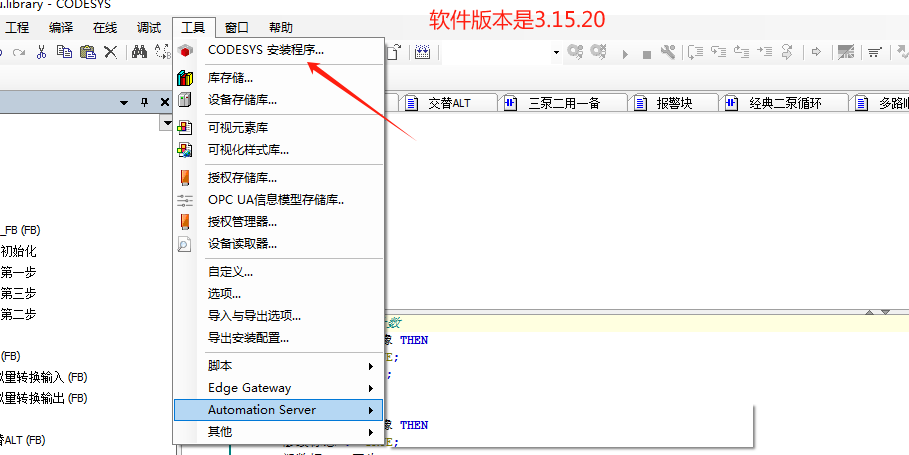Expand the 脚本 submenu
The width and height of the screenshot is (909, 455).
click(x=279, y=366)
